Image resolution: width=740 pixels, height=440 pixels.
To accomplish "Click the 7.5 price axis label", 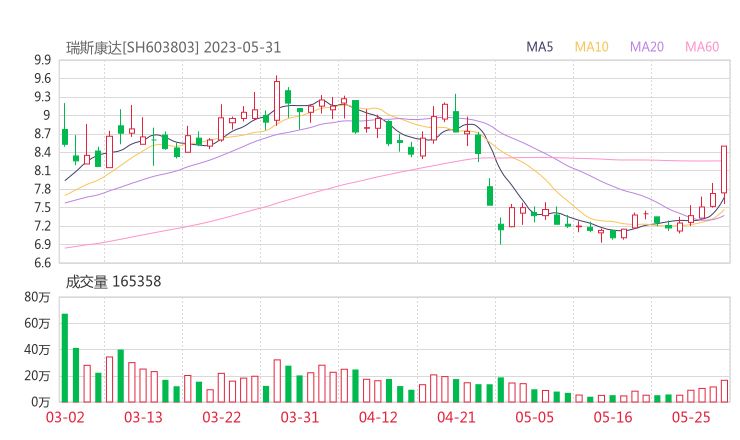I will tap(42, 207).
